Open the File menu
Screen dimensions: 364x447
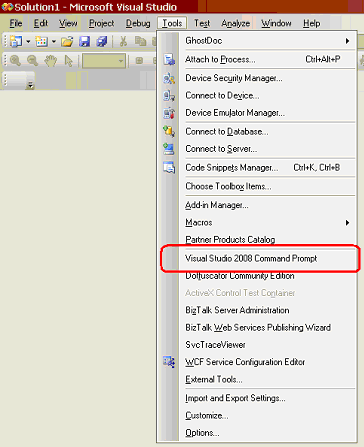pos(16,23)
